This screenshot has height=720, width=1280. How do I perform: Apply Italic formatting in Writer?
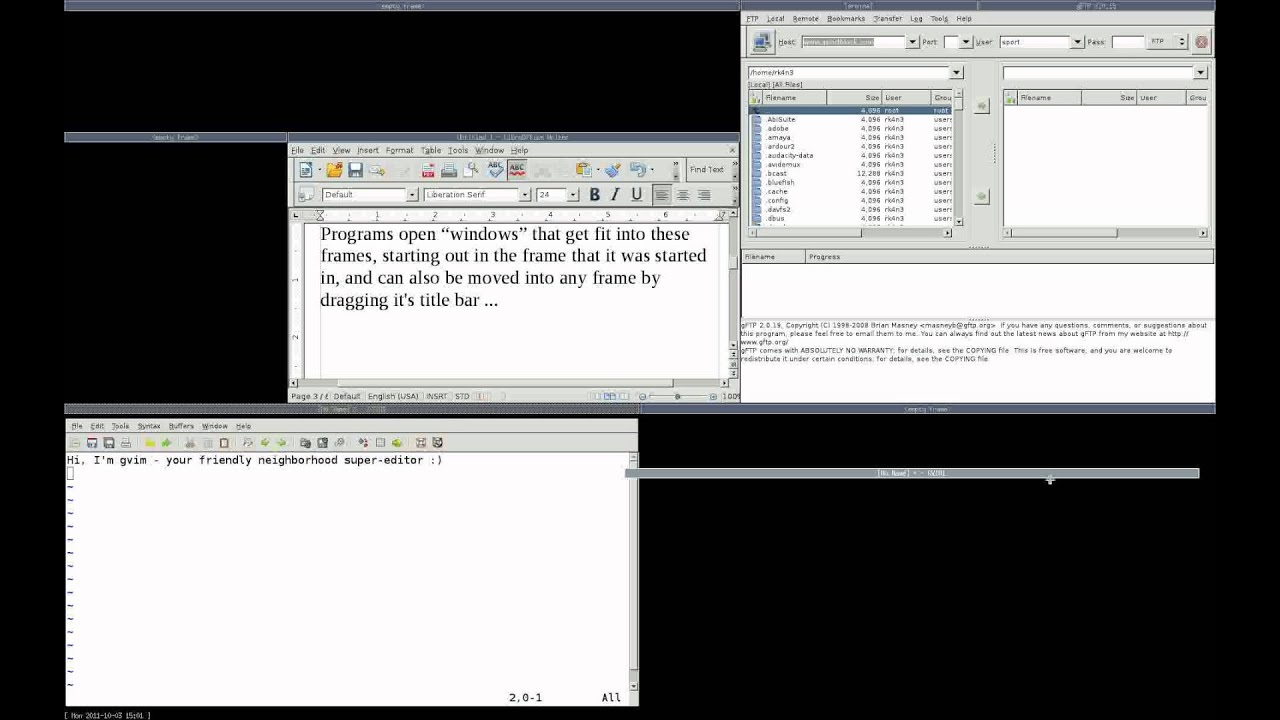pos(615,195)
